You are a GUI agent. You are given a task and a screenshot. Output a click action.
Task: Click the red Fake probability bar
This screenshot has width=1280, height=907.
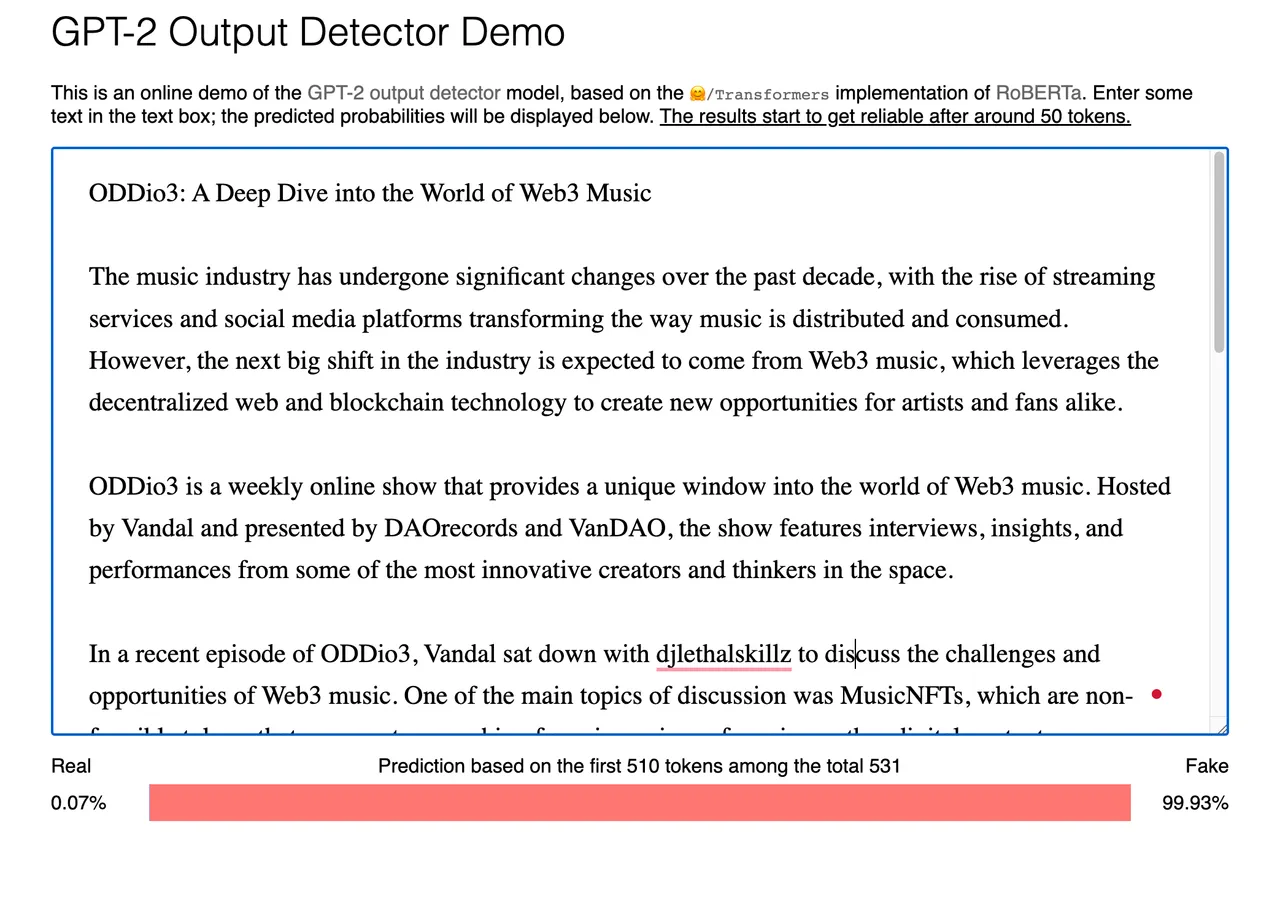(640, 803)
